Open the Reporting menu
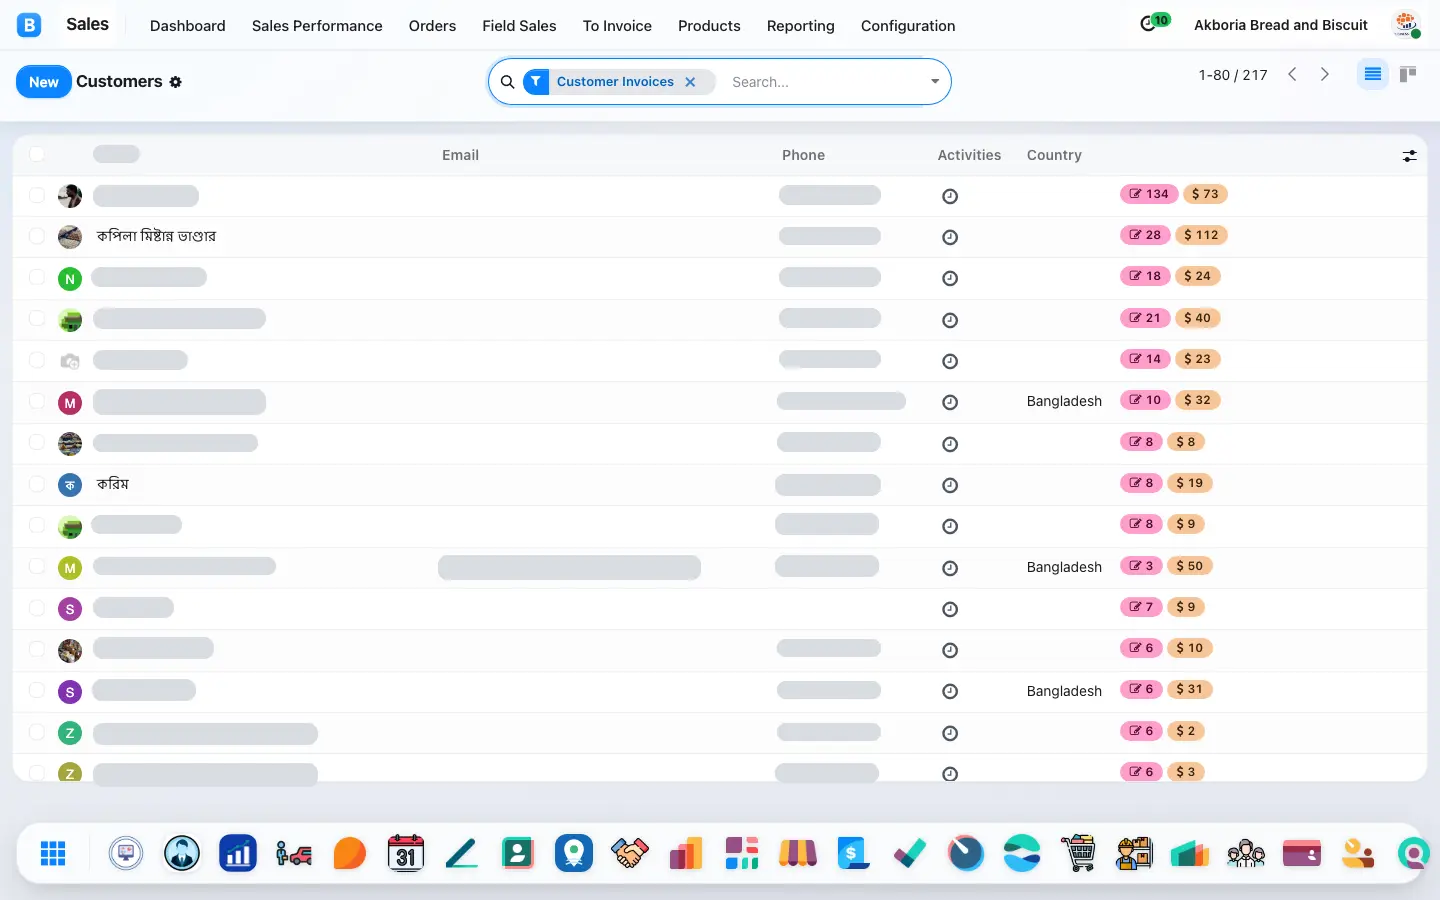Viewport: 1440px width, 900px height. [801, 26]
